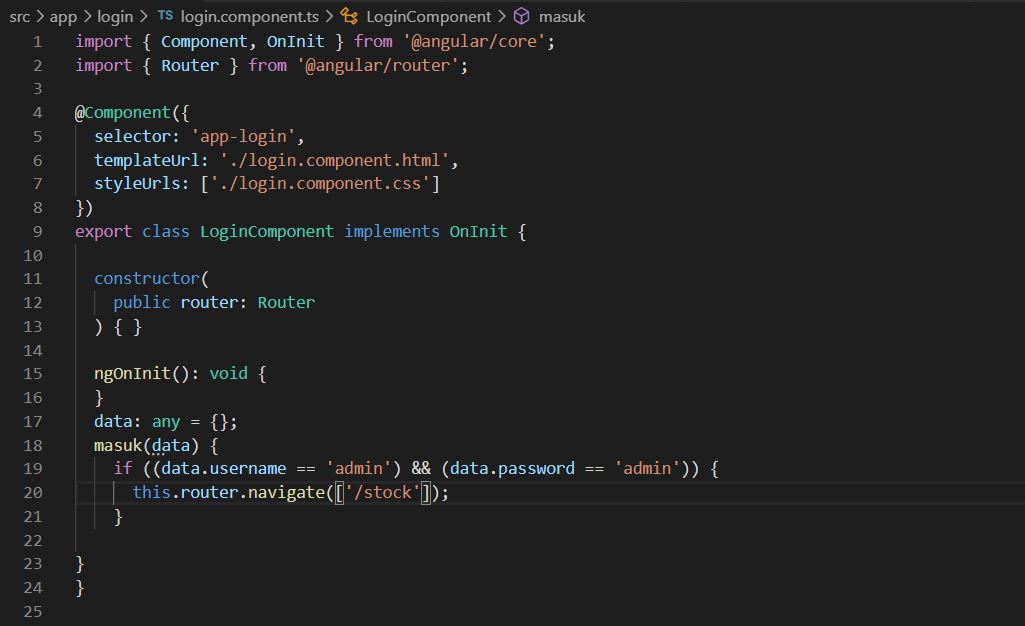Open the app breadcrumb segment

pyautogui.click(x=63, y=16)
